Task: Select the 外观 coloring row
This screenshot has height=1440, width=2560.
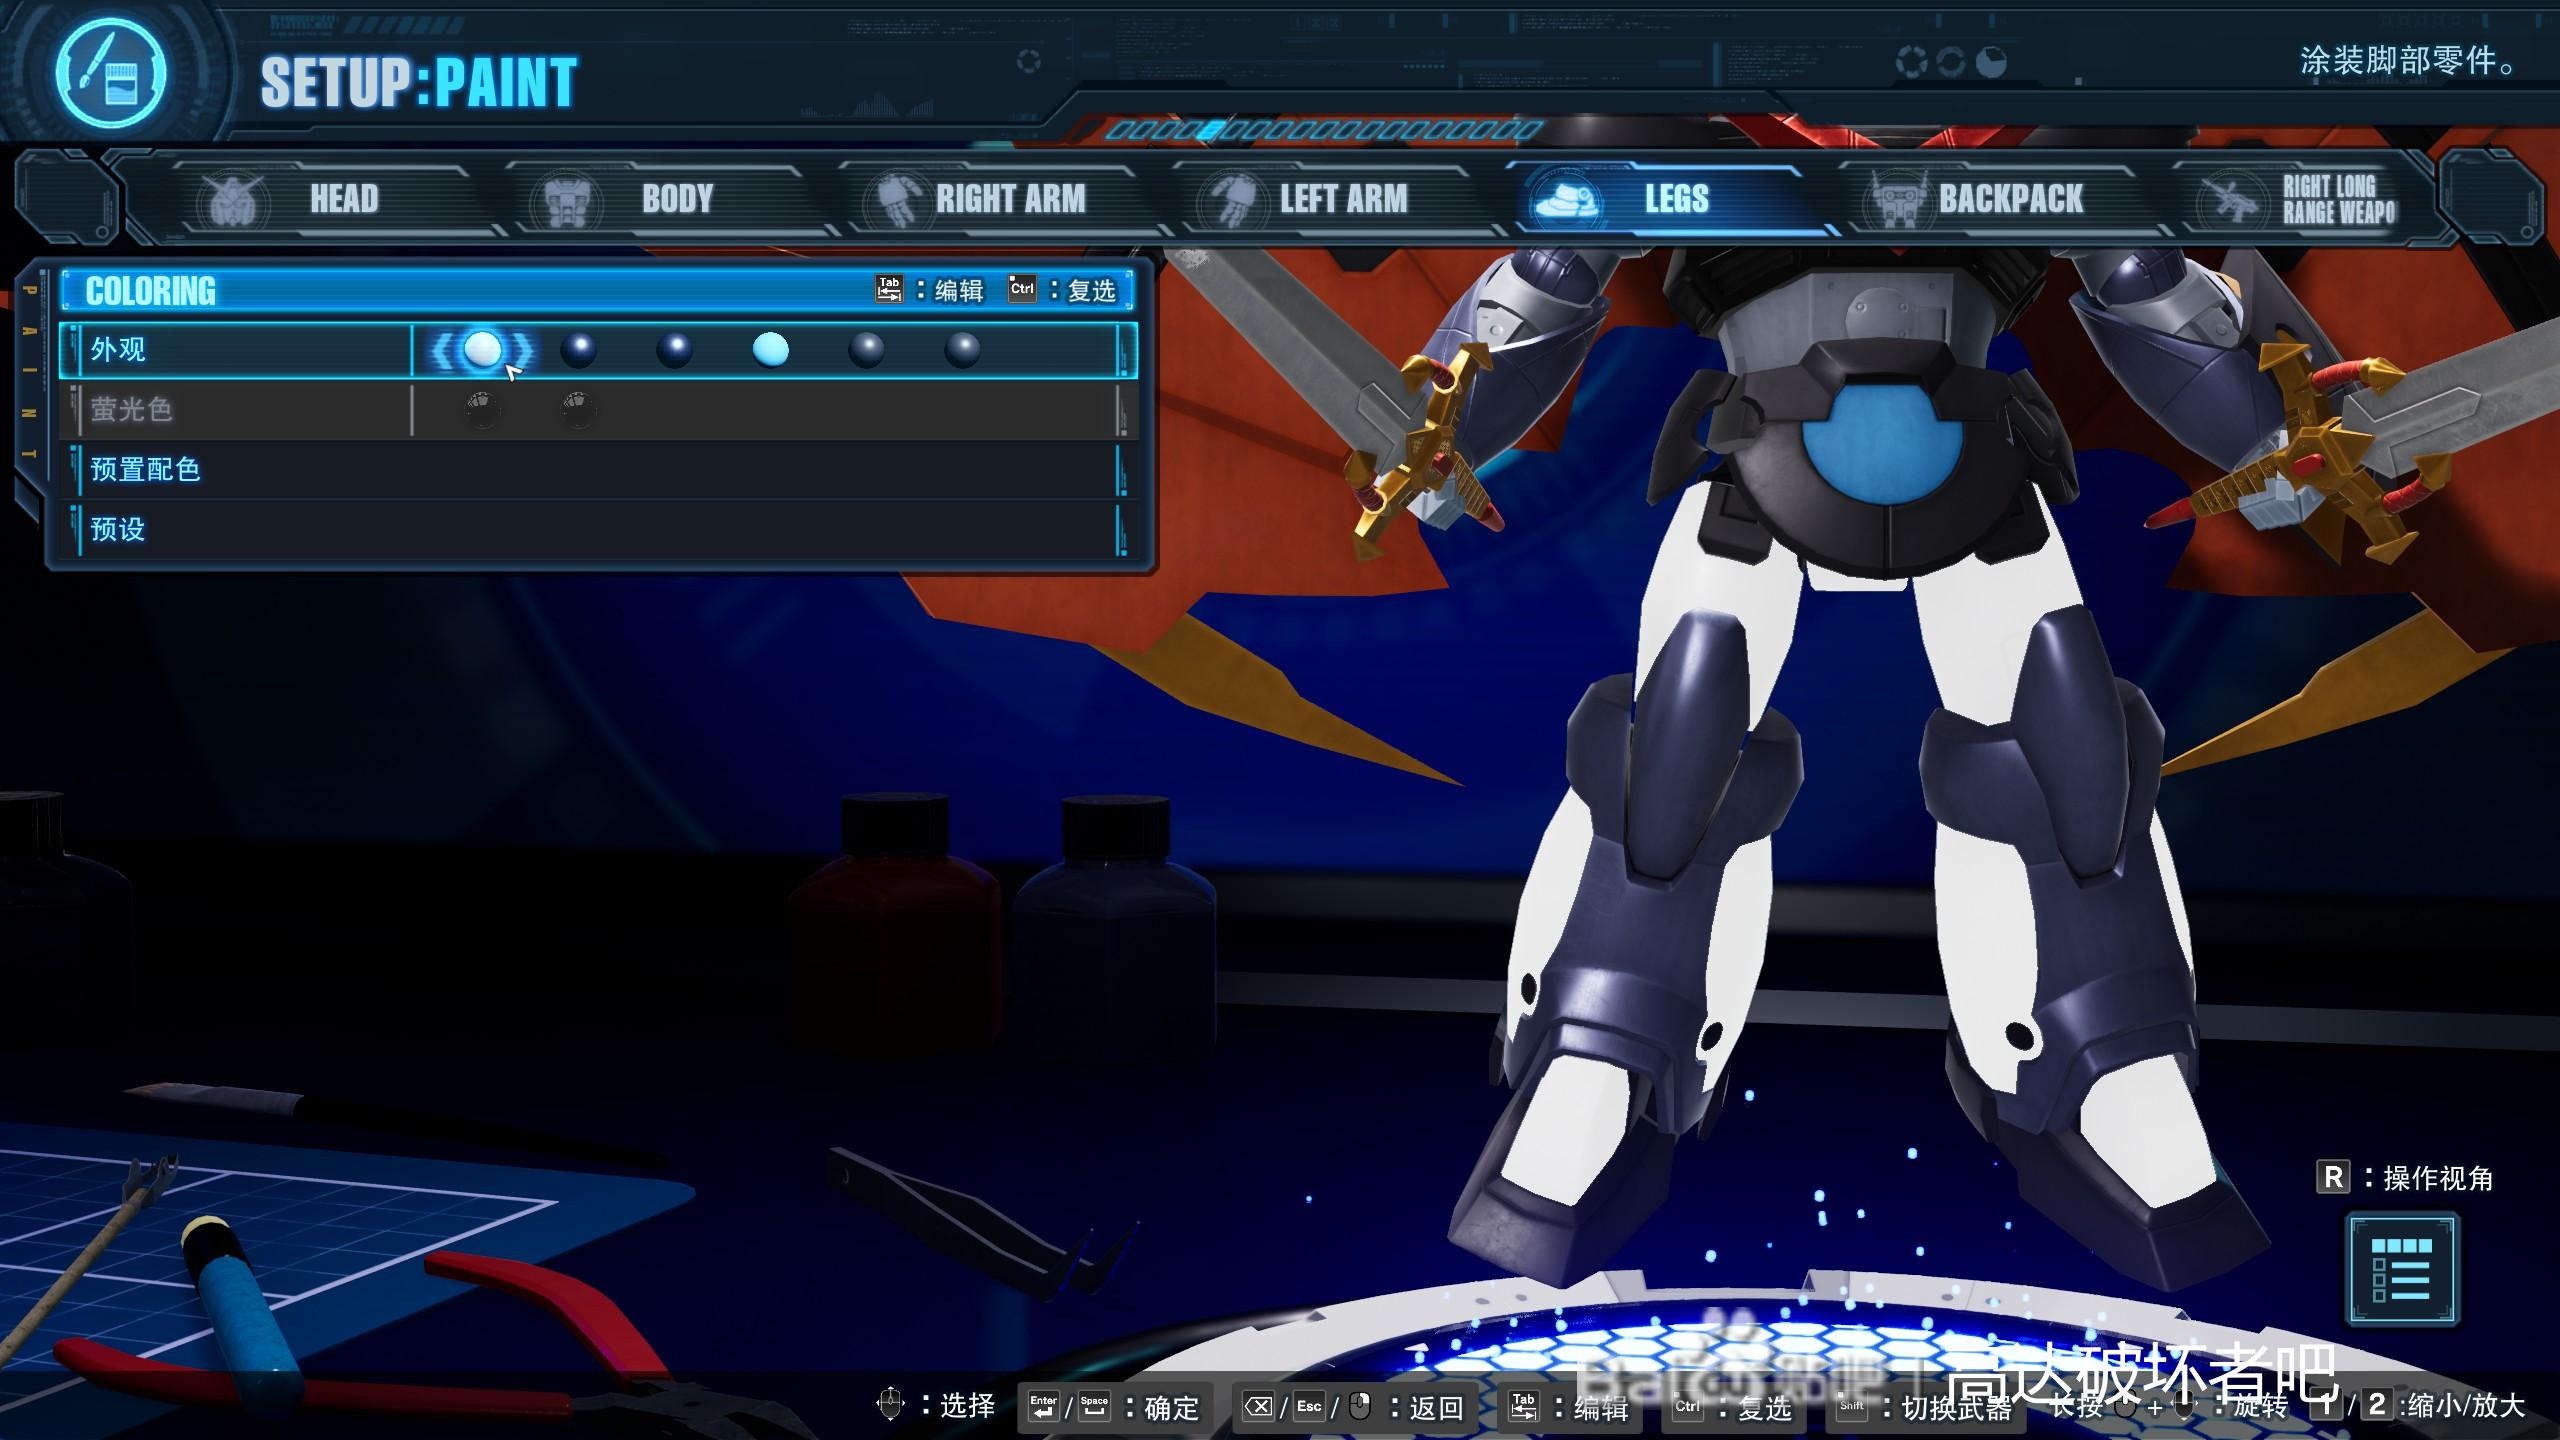Action: [598, 350]
